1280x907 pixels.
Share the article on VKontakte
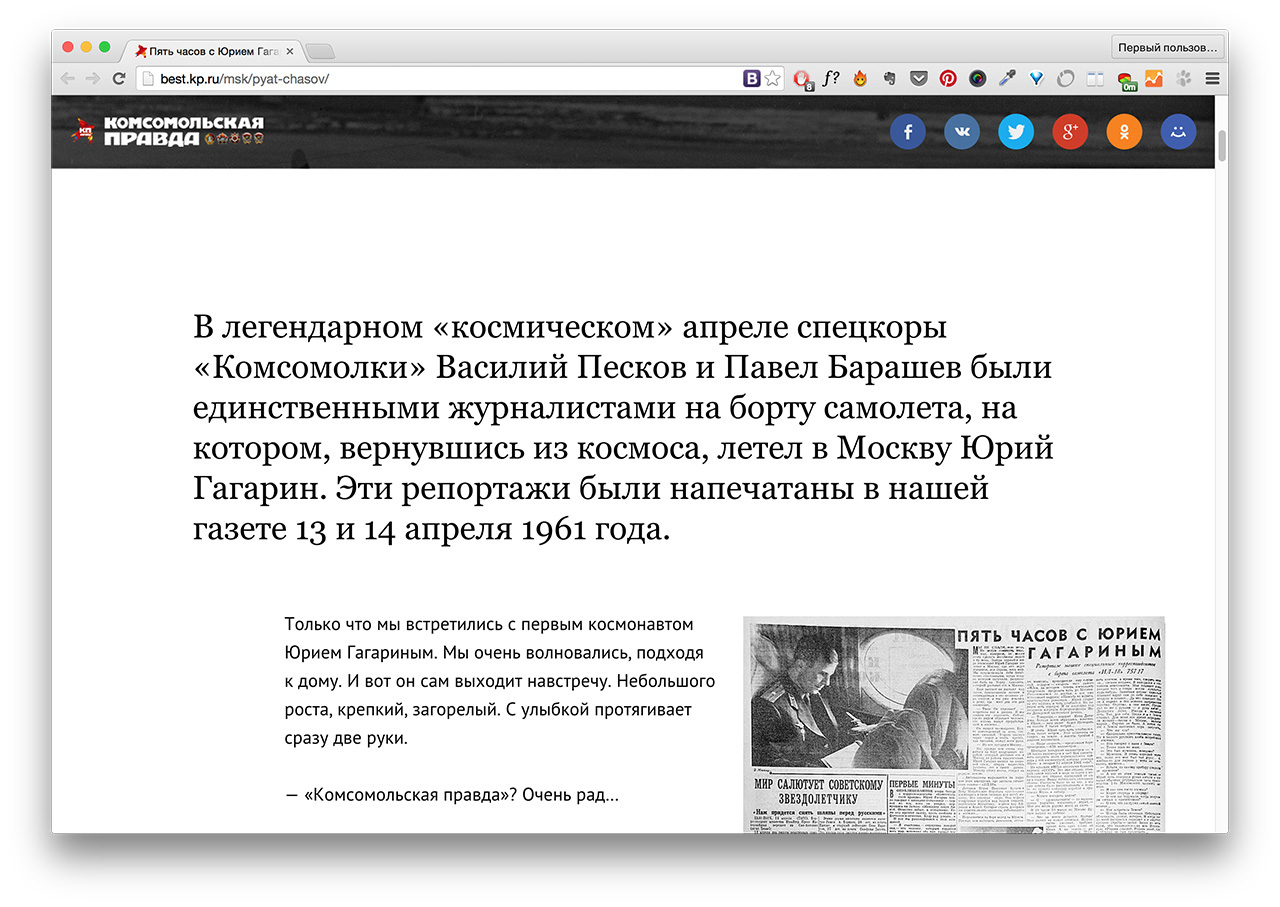pos(962,132)
